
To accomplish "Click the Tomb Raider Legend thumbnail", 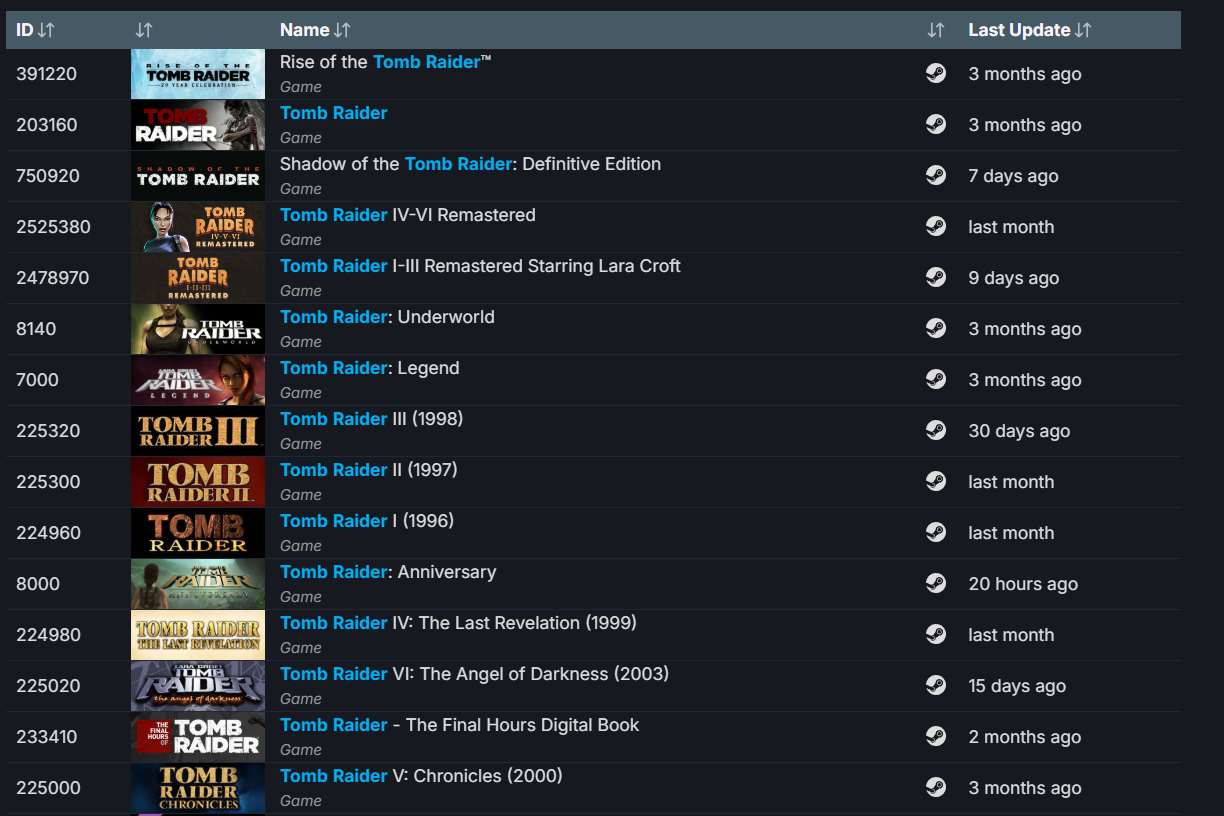I will point(198,380).
